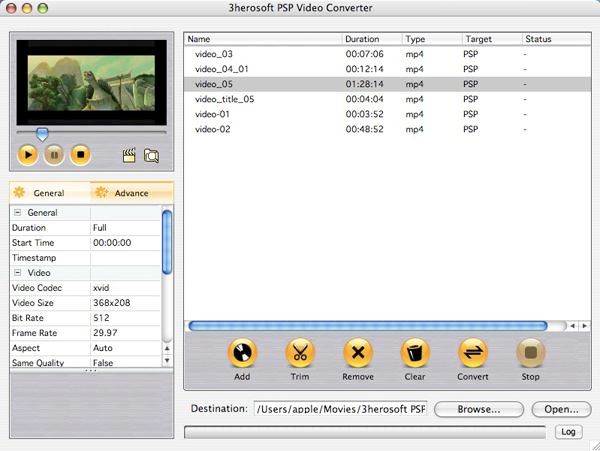The height and width of the screenshot is (451, 600).
Task: Select video_title_05 in the file list
Action: 224,99
